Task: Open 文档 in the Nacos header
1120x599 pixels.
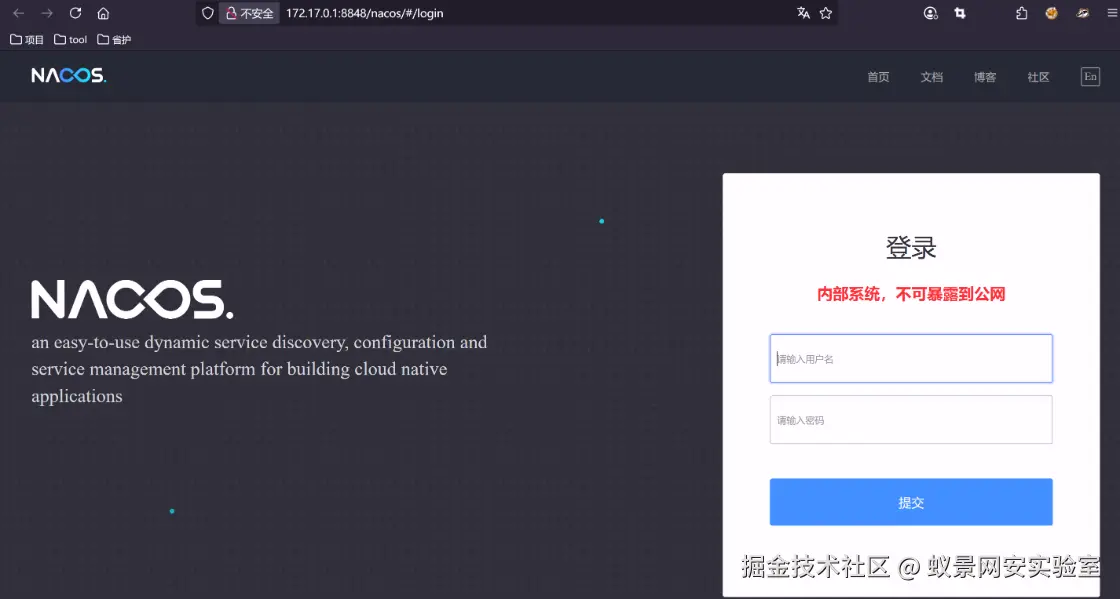Action: coord(931,77)
